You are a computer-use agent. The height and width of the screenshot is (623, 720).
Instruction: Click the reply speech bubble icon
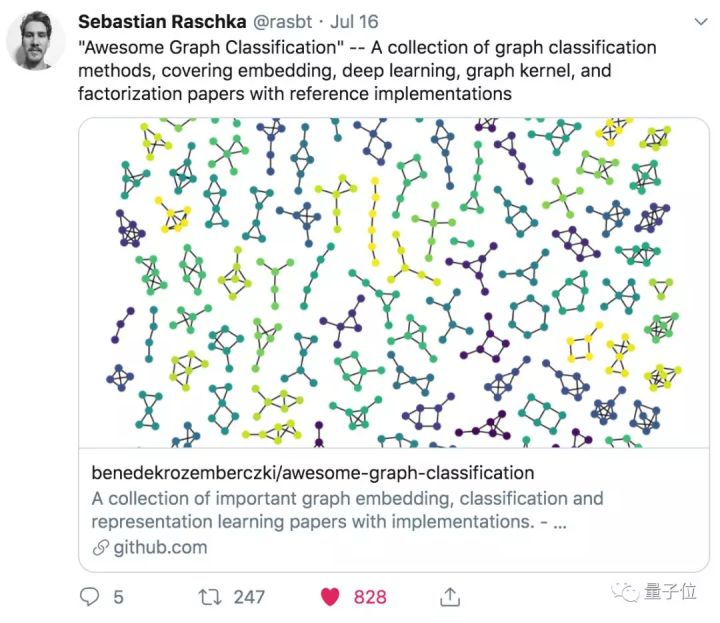89,597
